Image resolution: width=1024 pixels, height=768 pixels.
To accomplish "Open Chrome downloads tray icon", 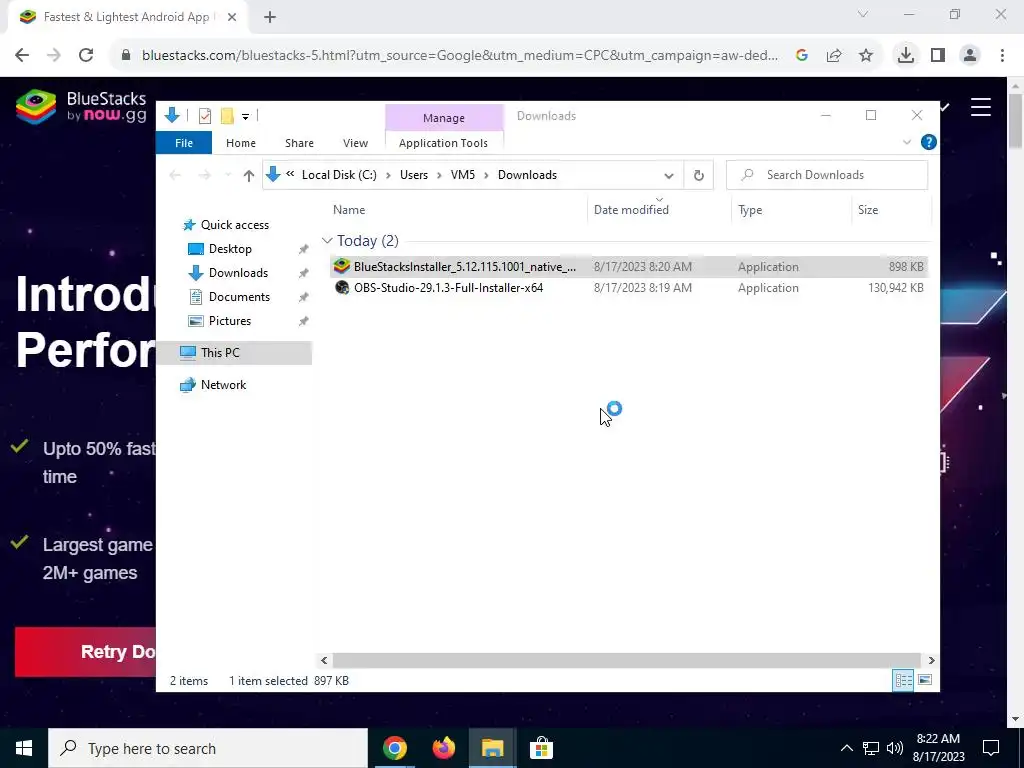I will tap(906, 56).
